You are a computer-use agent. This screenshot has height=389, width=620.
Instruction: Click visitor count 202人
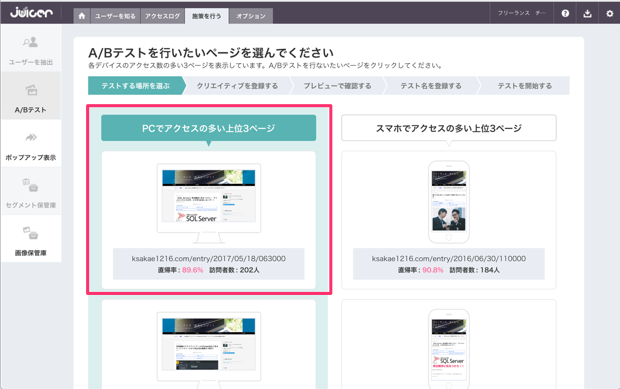(x=250, y=270)
